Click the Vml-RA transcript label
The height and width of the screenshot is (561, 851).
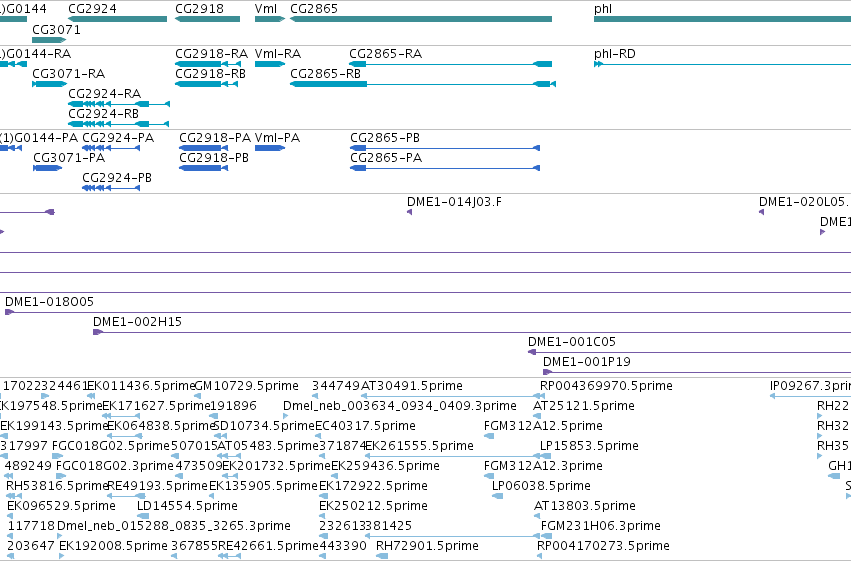278,54
